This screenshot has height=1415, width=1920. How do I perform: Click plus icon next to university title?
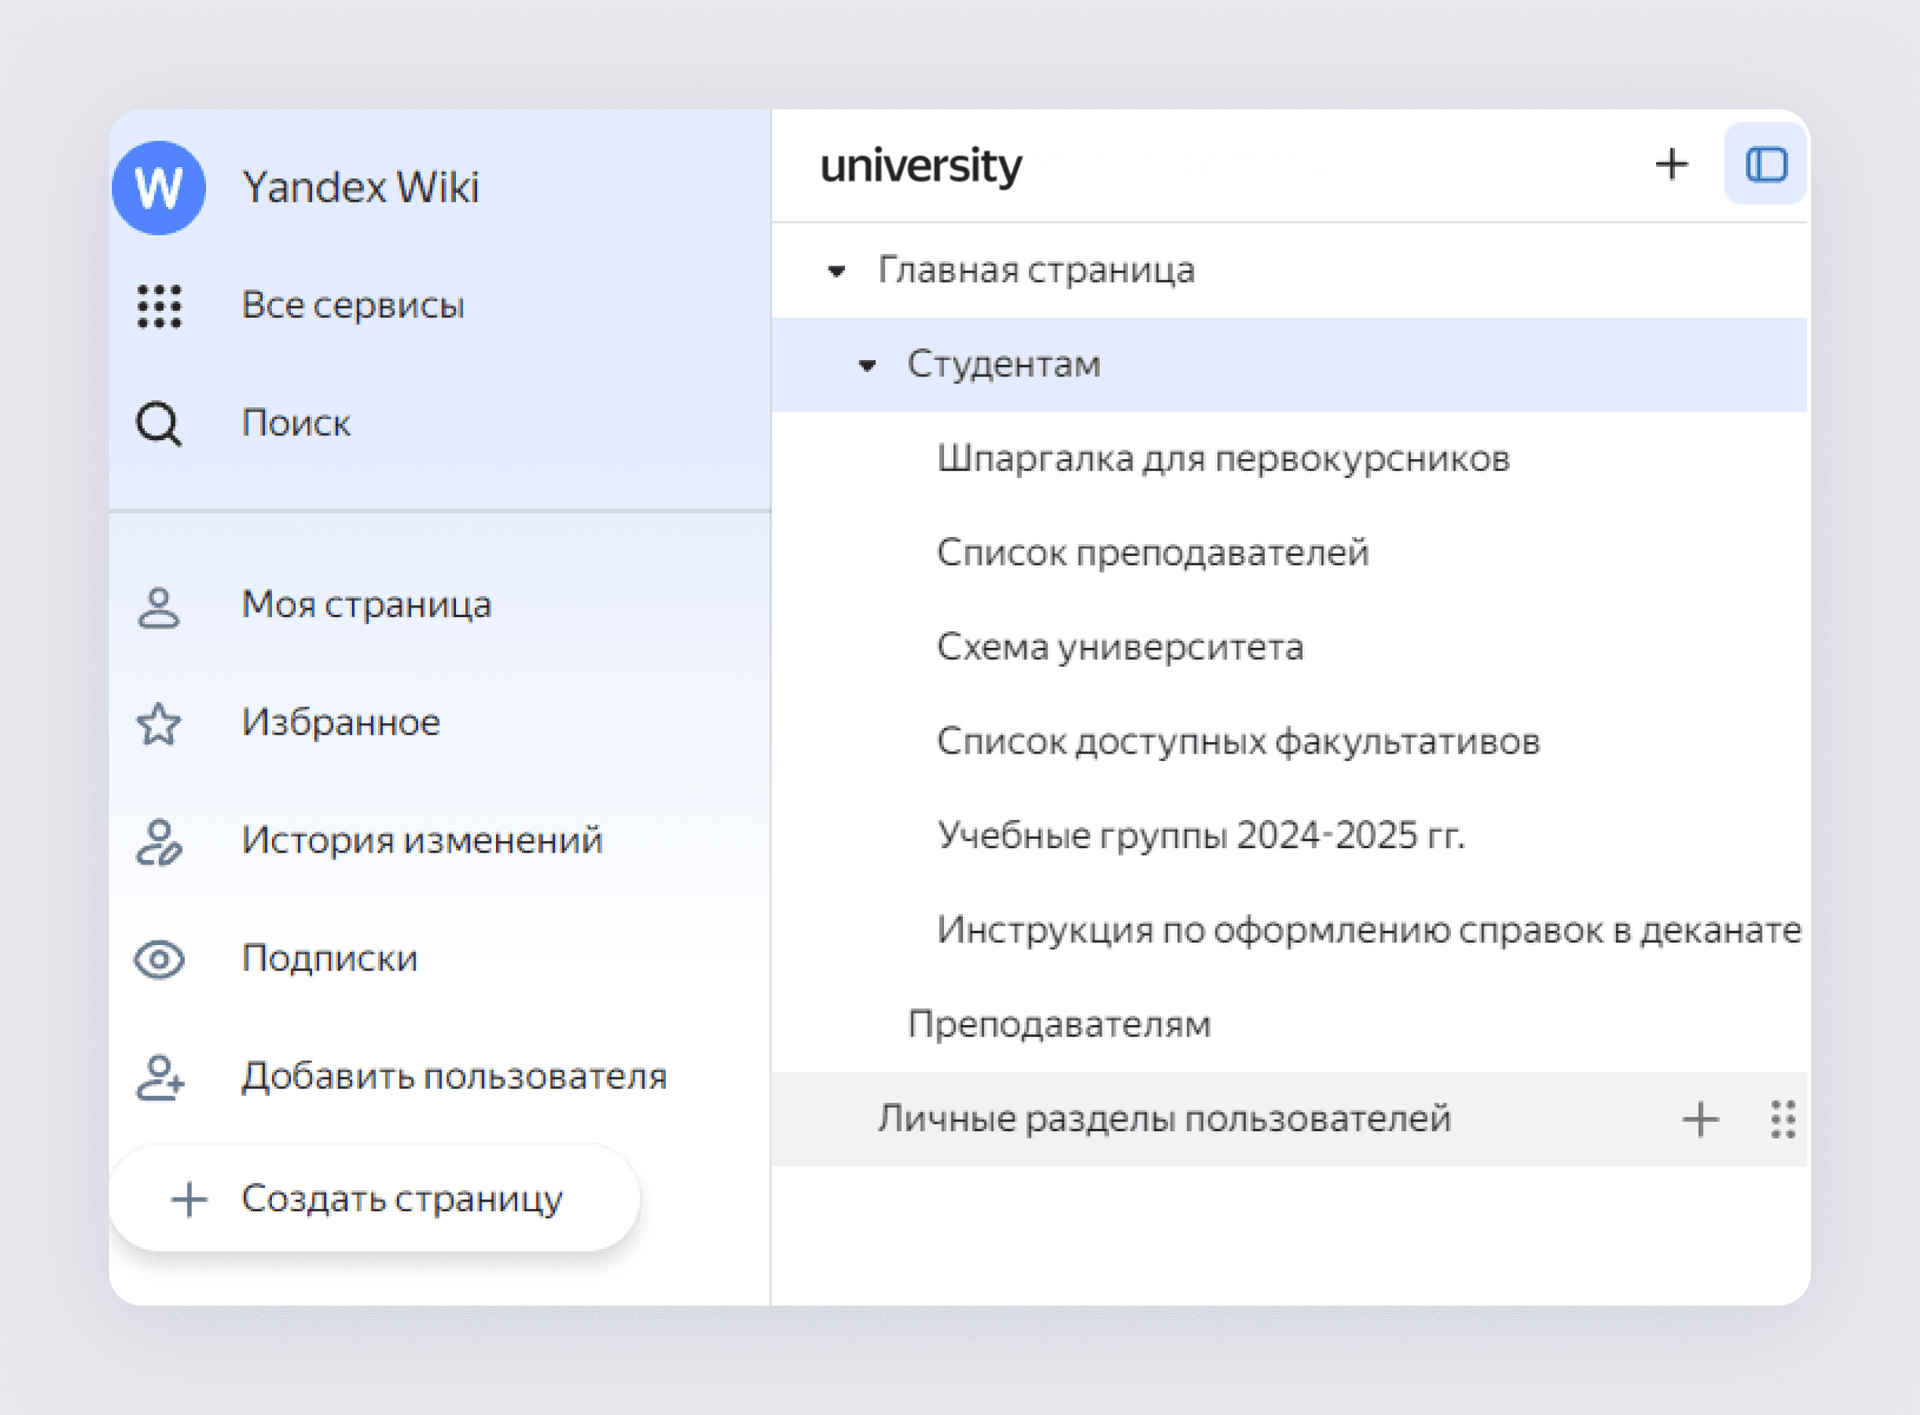(1671, 164)
